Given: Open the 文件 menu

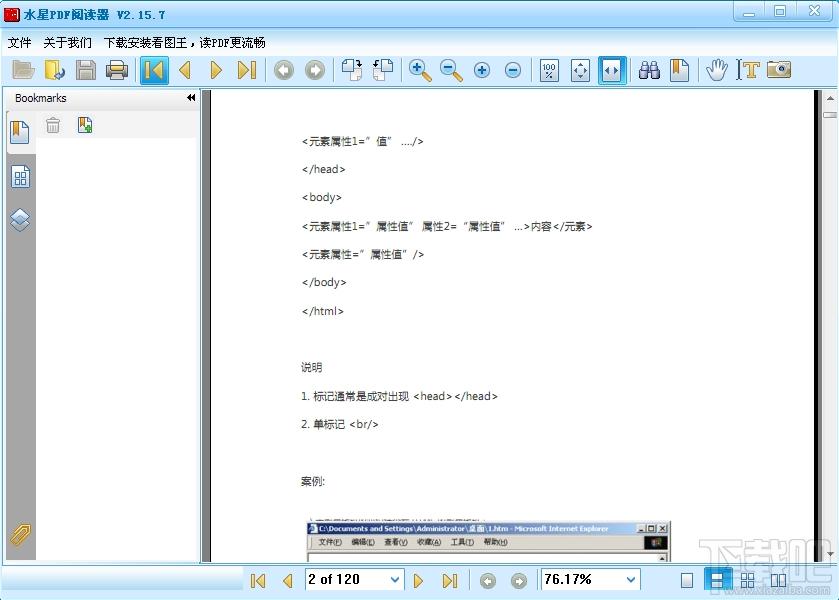Looking at the screenshot, I should click(19, 42).
